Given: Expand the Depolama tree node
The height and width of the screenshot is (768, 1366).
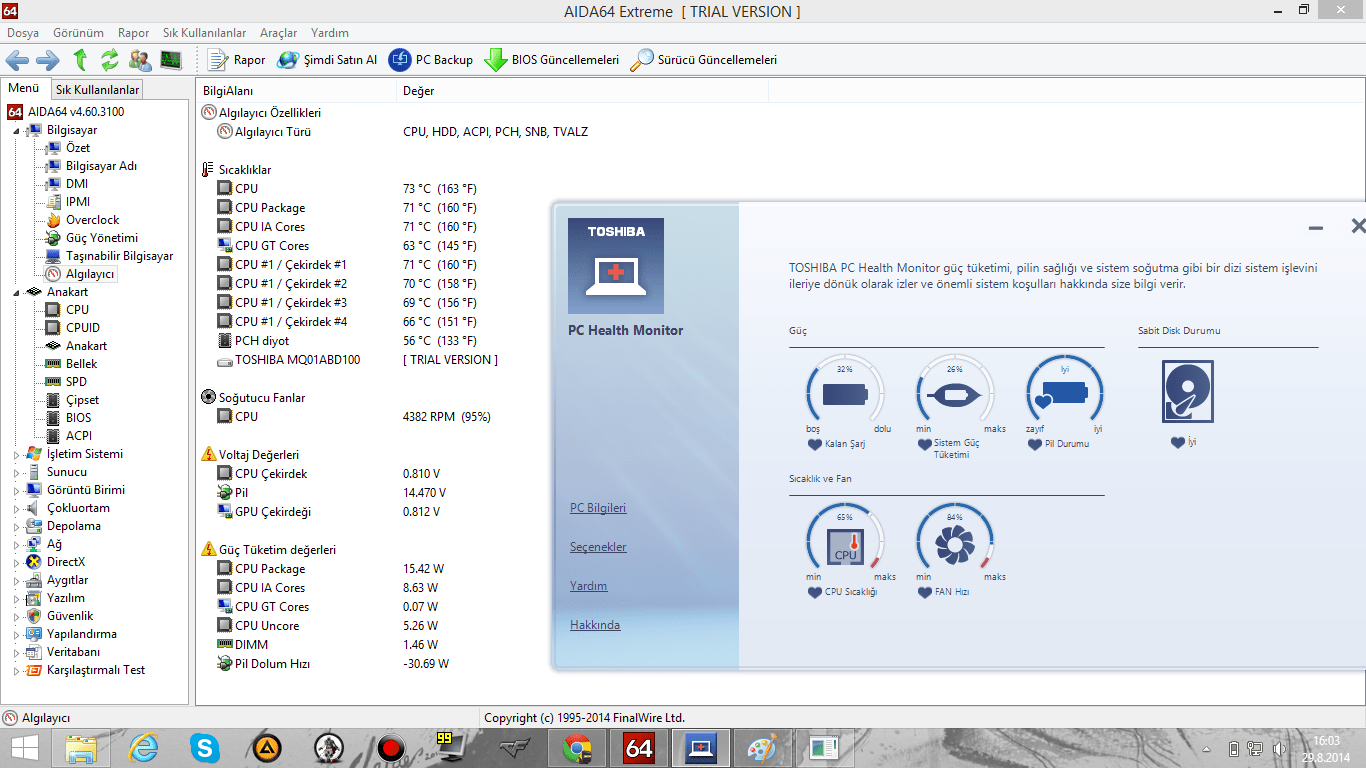Looking at the screenshot, I should point(16,527).
